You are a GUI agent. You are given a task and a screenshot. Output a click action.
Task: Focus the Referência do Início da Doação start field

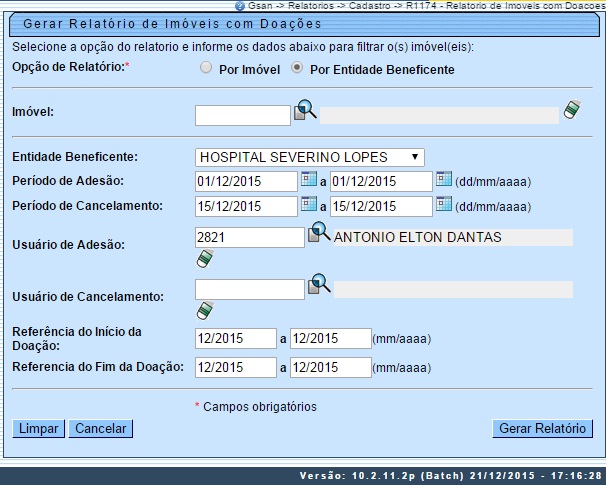pyautogui.click(x=236, y=339)
